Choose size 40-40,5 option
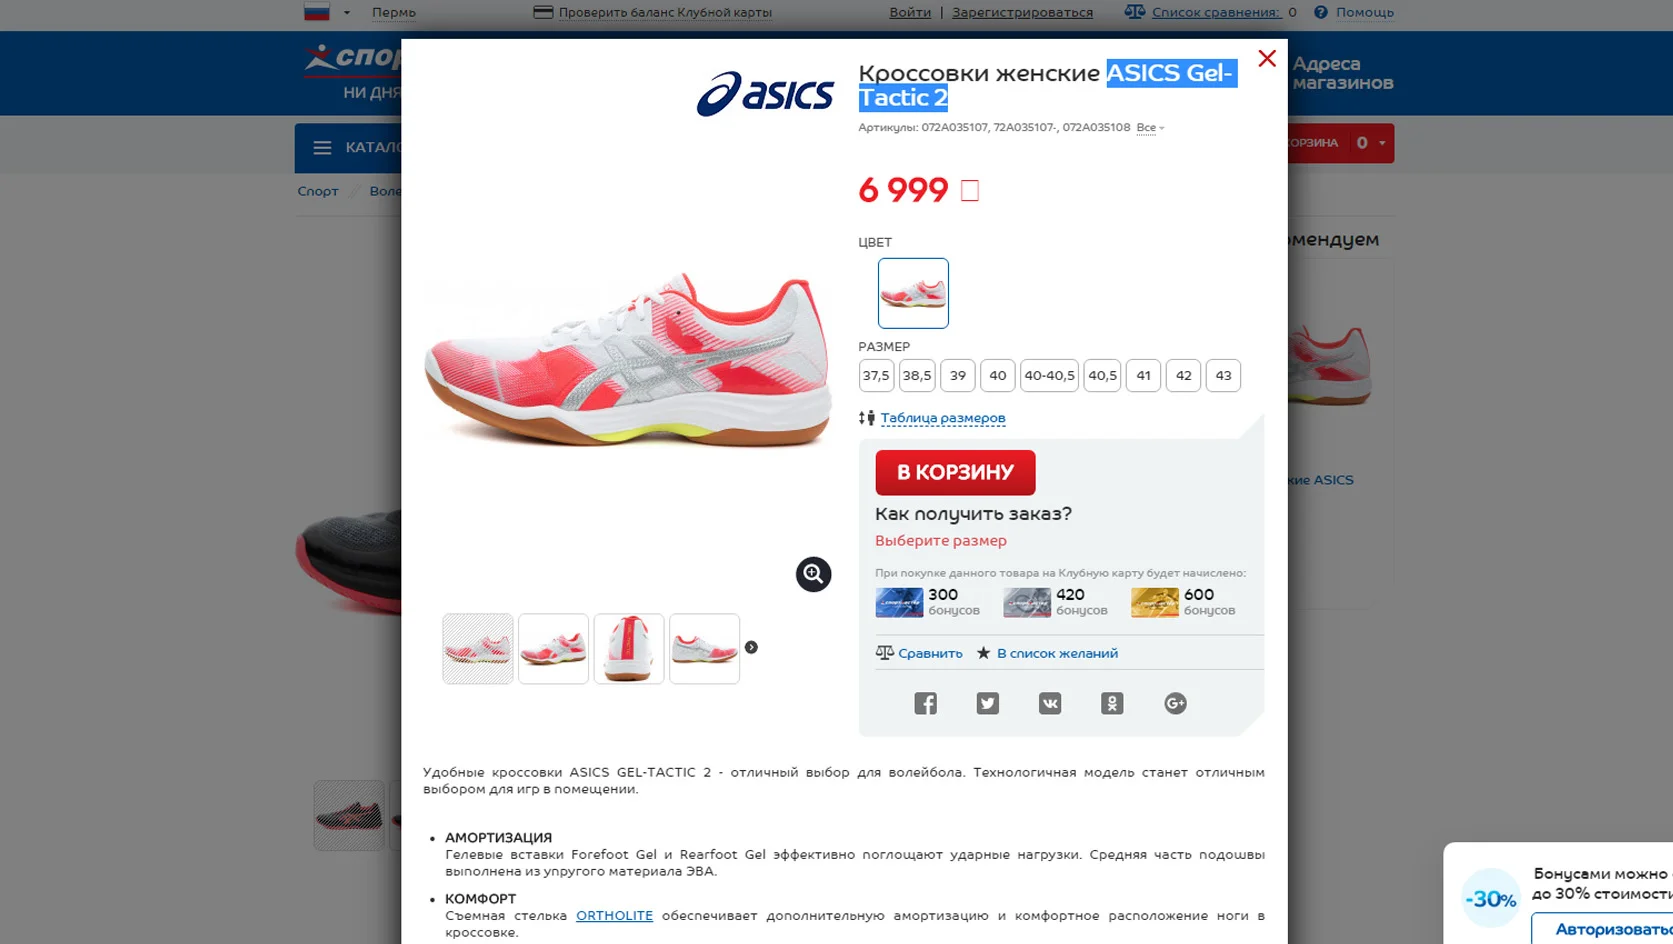This screenshot has height=944, width=1673. (1049, 376)
